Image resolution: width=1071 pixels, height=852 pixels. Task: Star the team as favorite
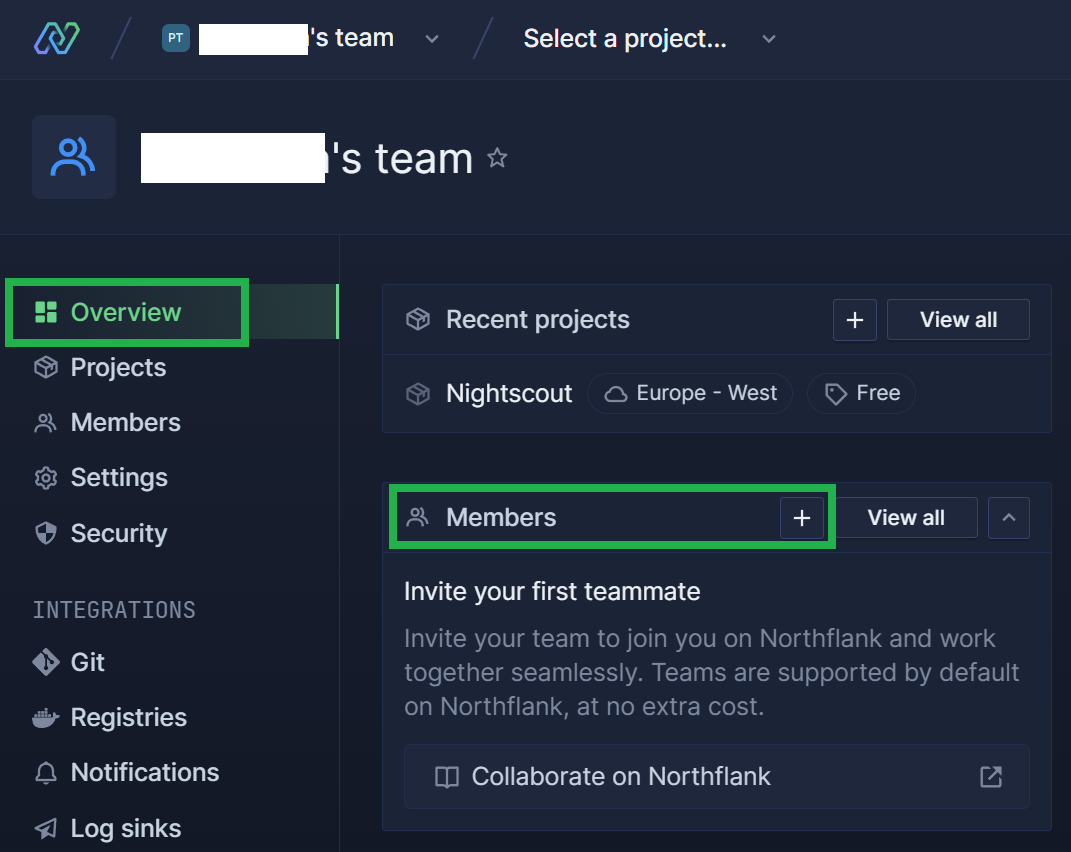(497, 158)
